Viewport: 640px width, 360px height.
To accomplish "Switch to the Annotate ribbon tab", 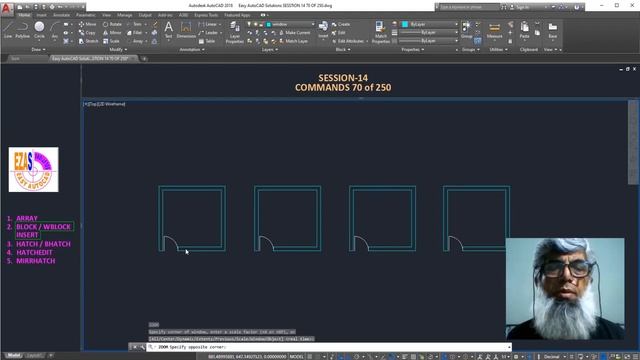I will point(61,15).
